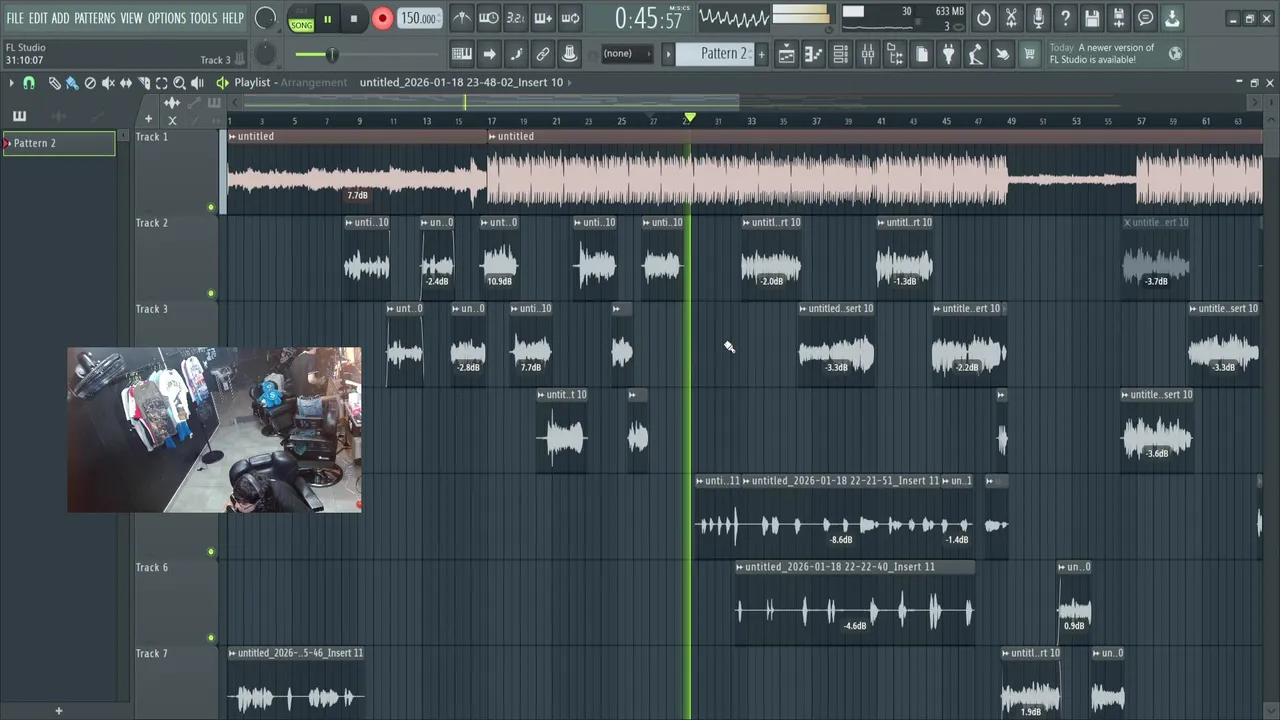Open the help question mark icon
Viewport: 1280px width, 720px height.
[x=1065, y=18]
